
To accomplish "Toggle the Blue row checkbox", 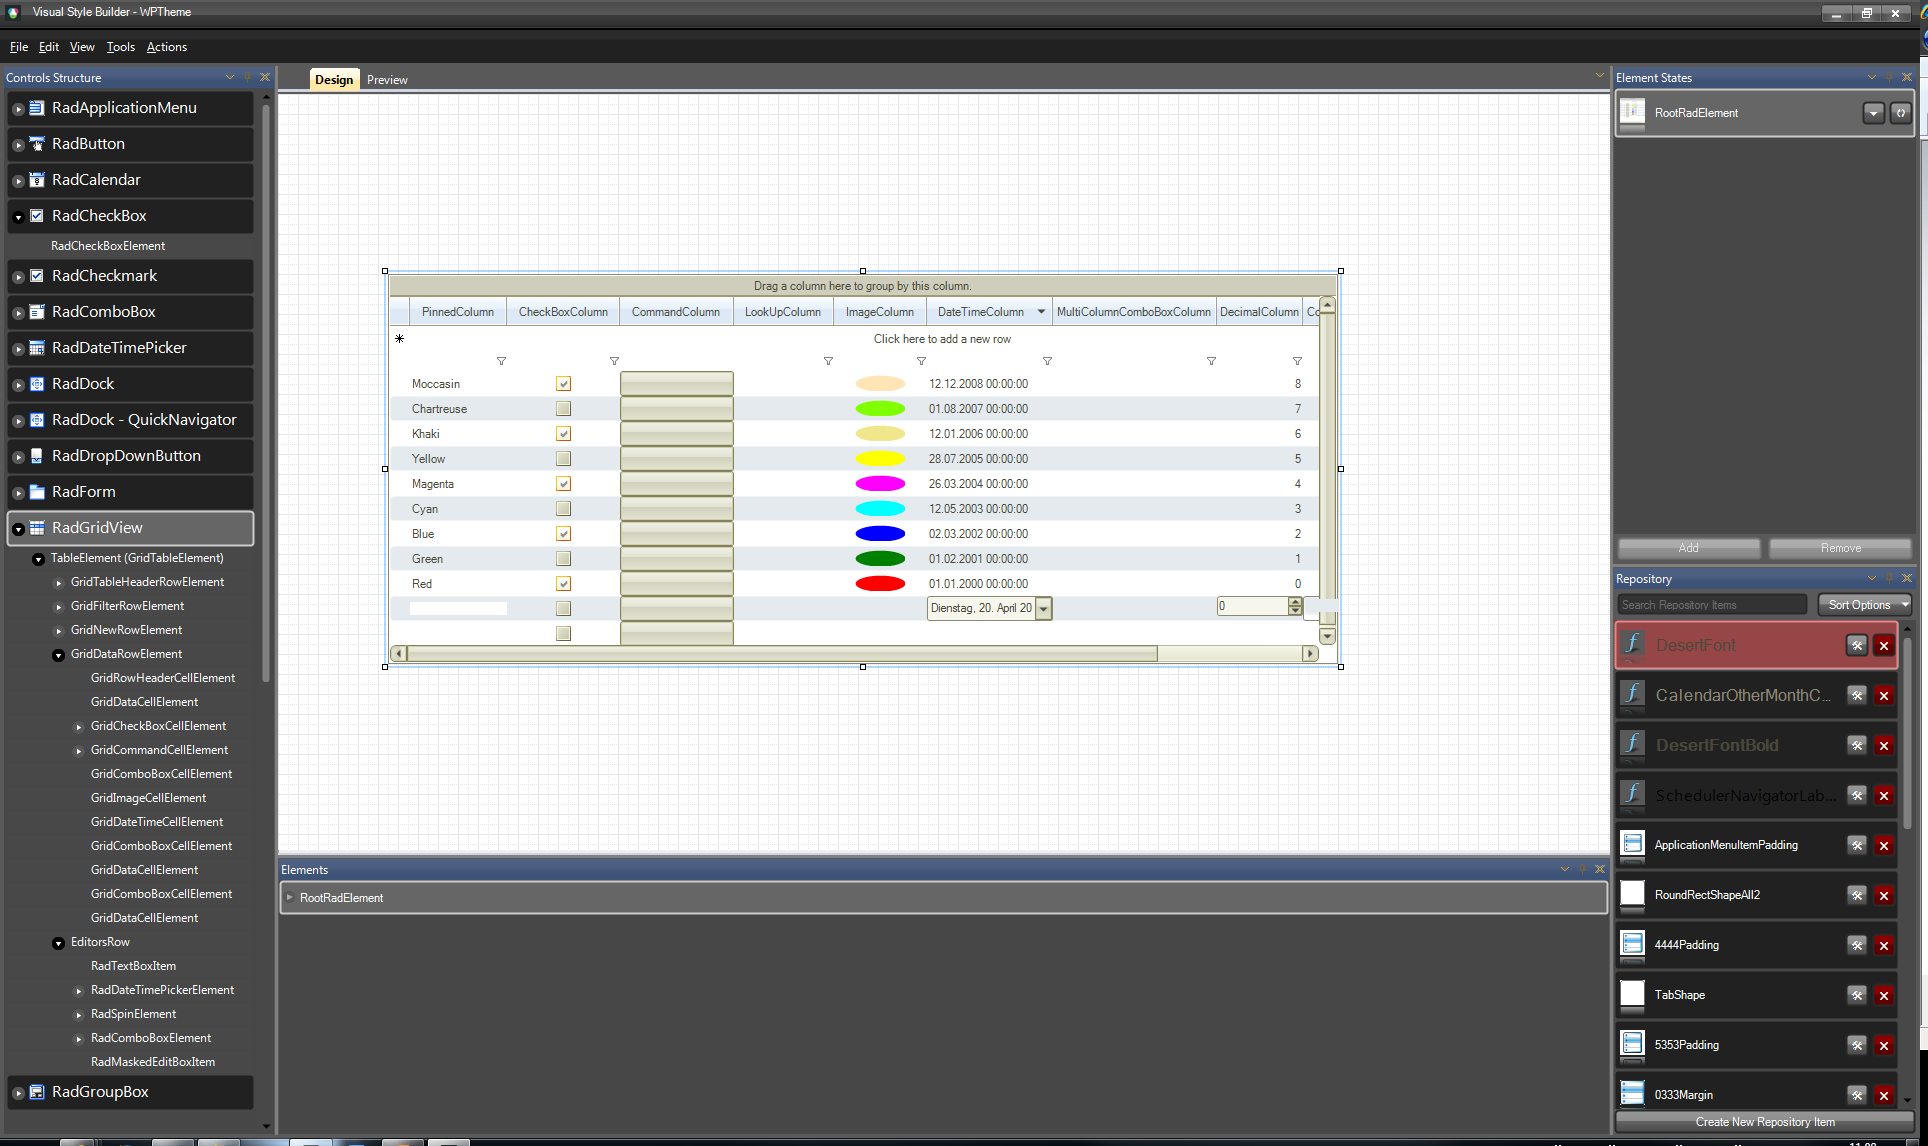I will click(563, 534).
